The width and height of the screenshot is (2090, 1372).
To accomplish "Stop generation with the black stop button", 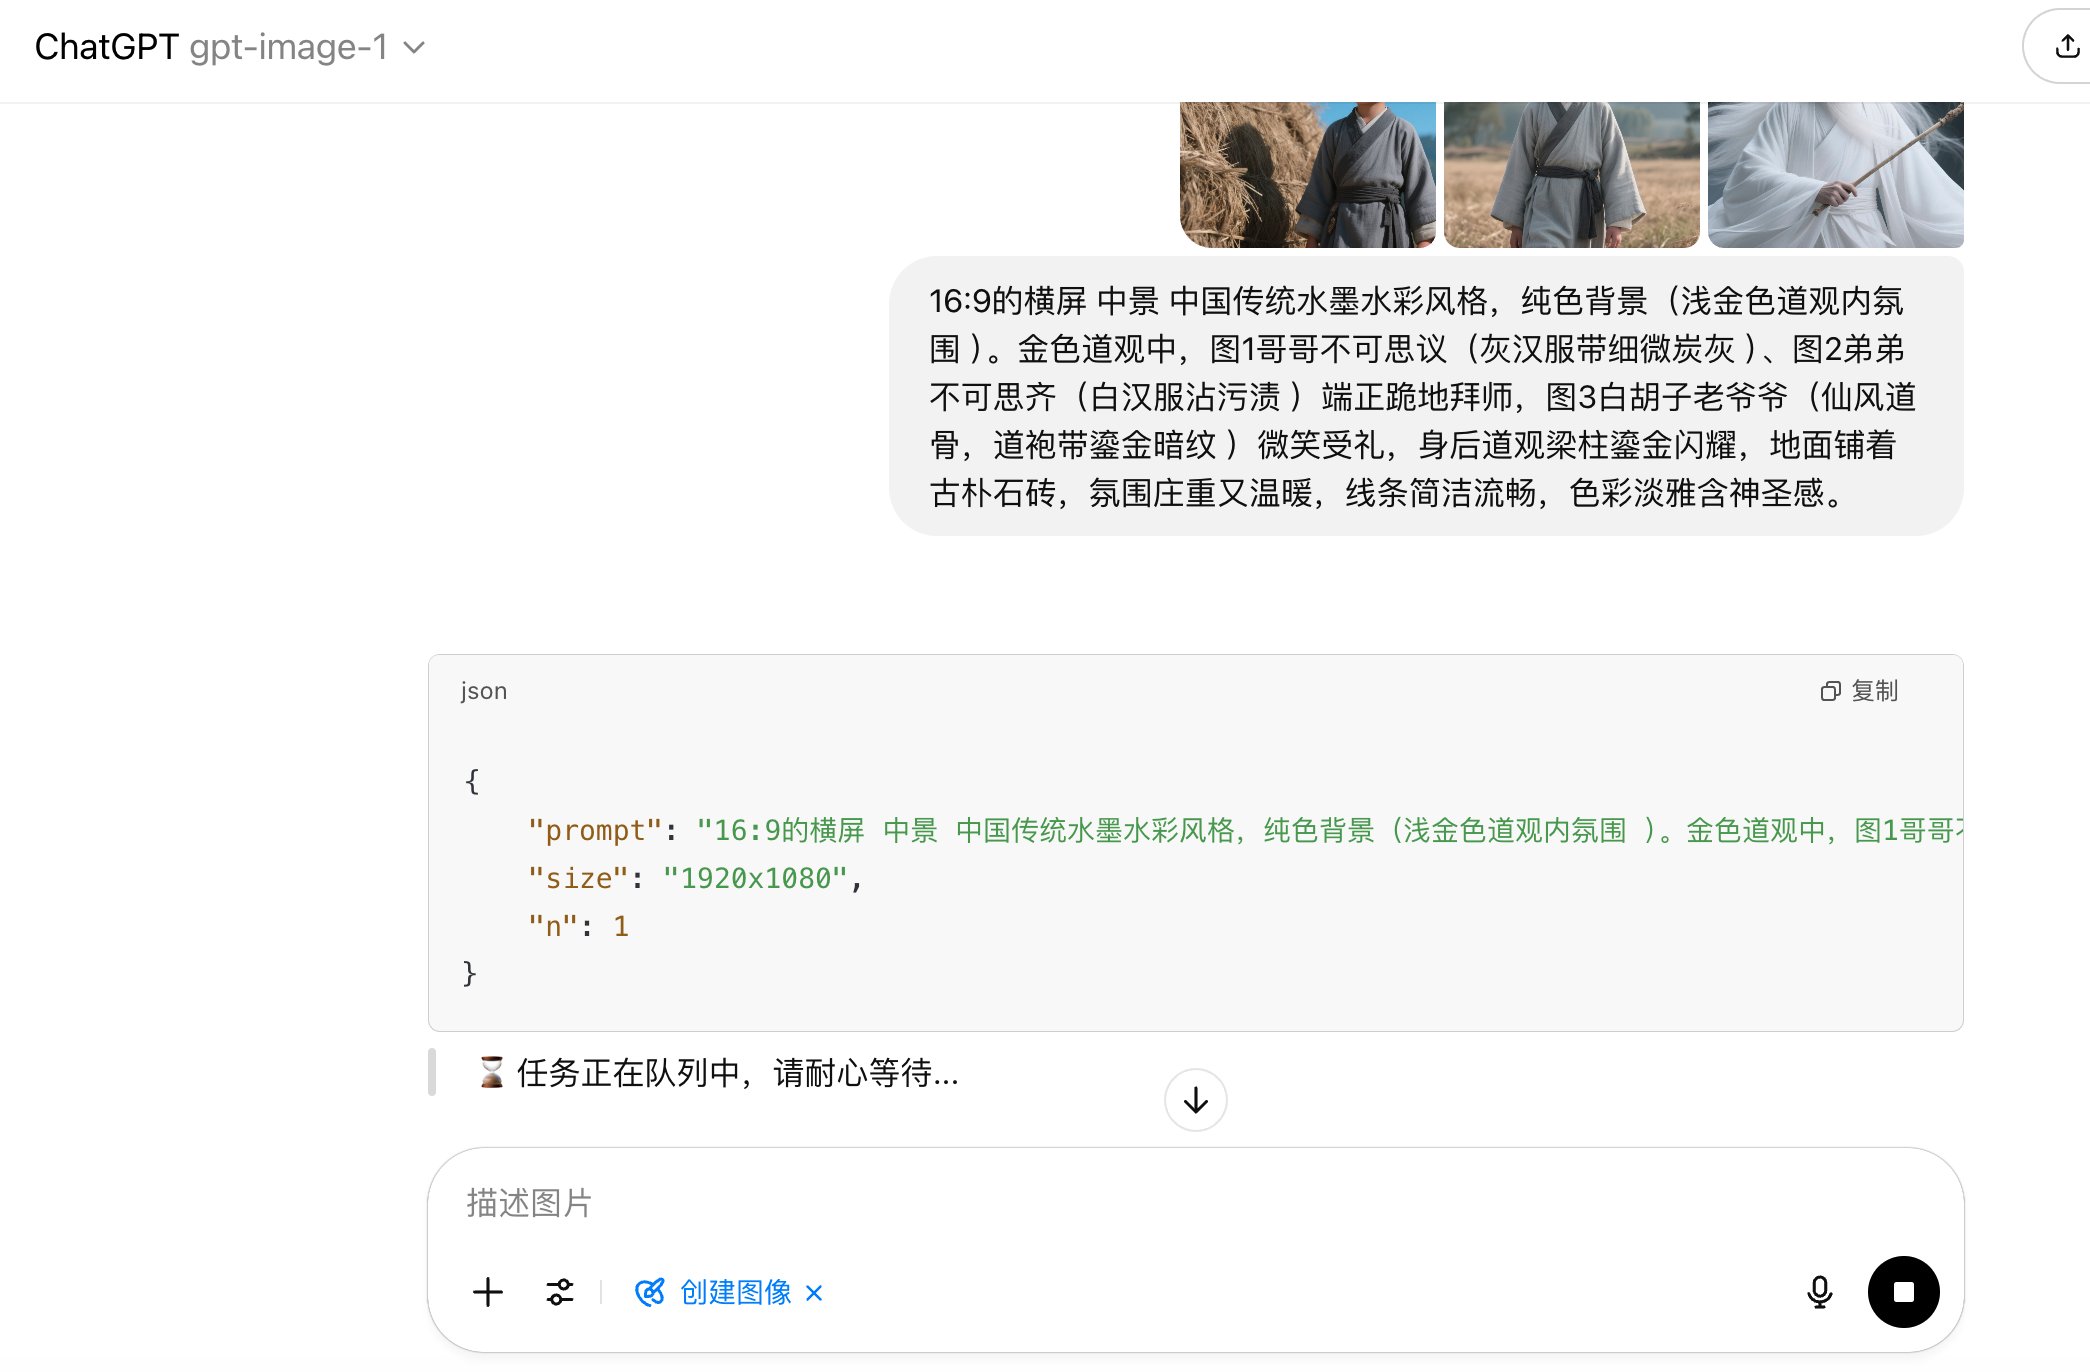I will click(x=1904, y=1292).
